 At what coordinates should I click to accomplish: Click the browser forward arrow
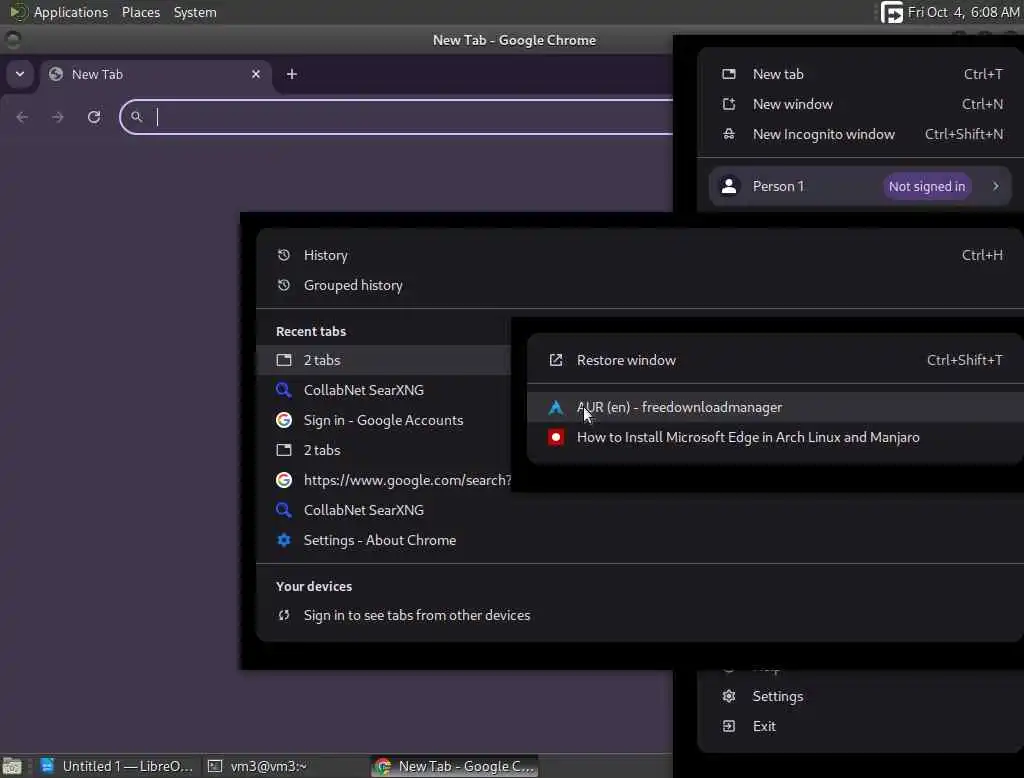pos(57,117)
